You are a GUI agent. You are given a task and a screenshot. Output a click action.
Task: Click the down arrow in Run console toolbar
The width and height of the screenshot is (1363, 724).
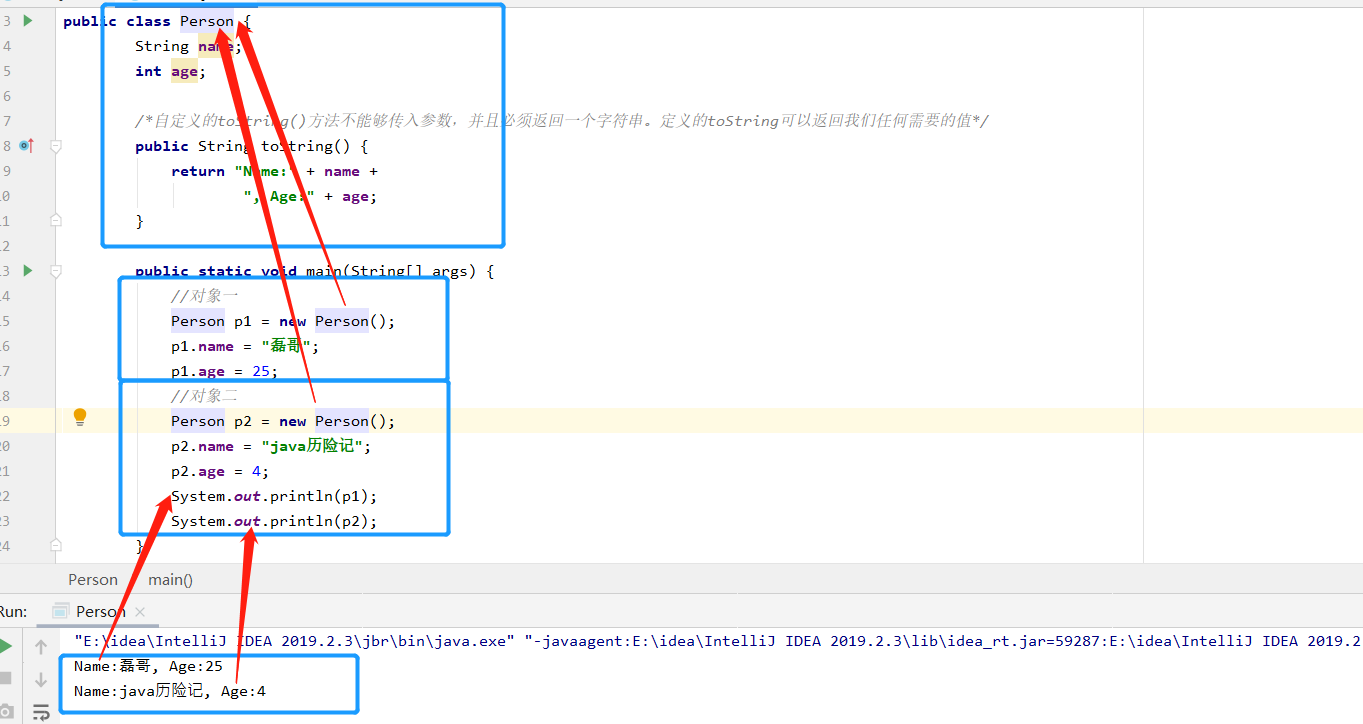41,680
